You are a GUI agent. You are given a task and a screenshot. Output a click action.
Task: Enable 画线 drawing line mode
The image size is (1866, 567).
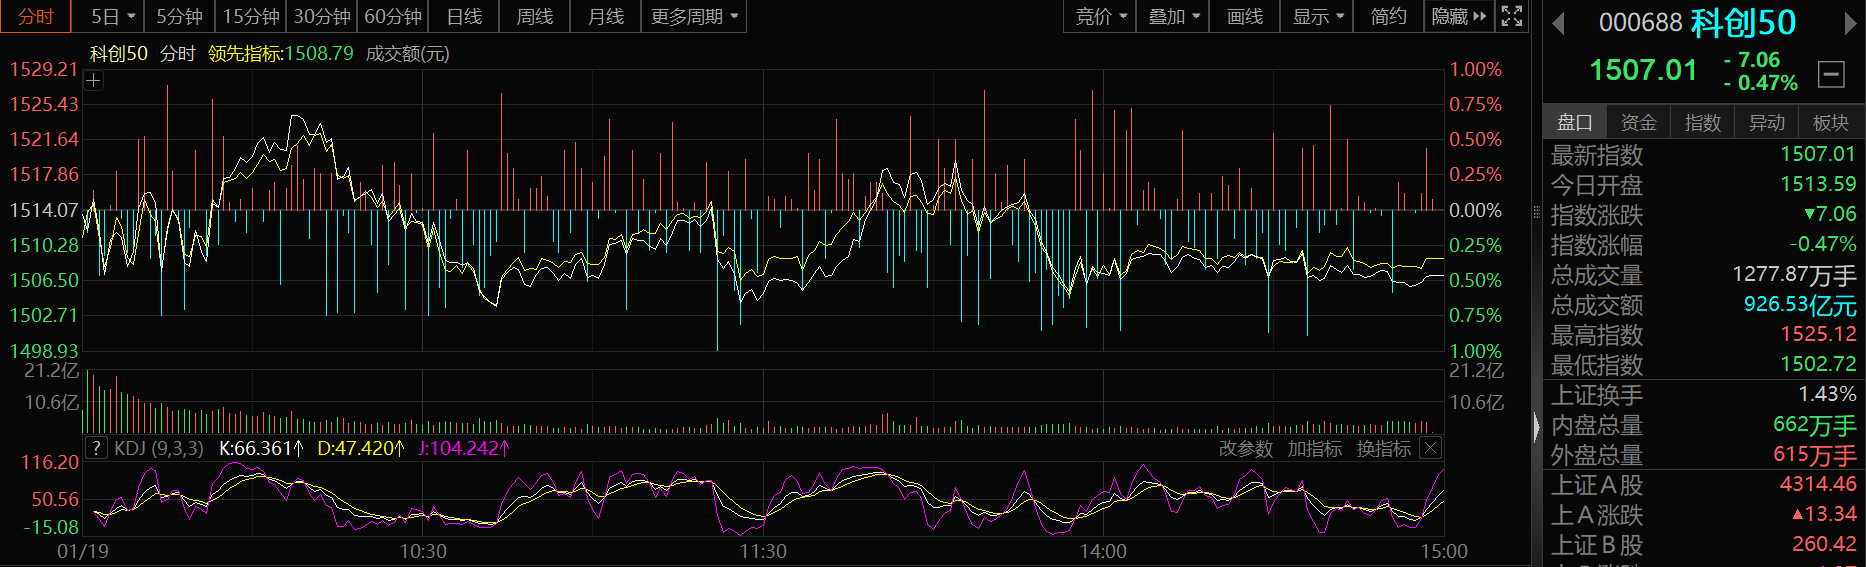click(x=1244, y=16)
